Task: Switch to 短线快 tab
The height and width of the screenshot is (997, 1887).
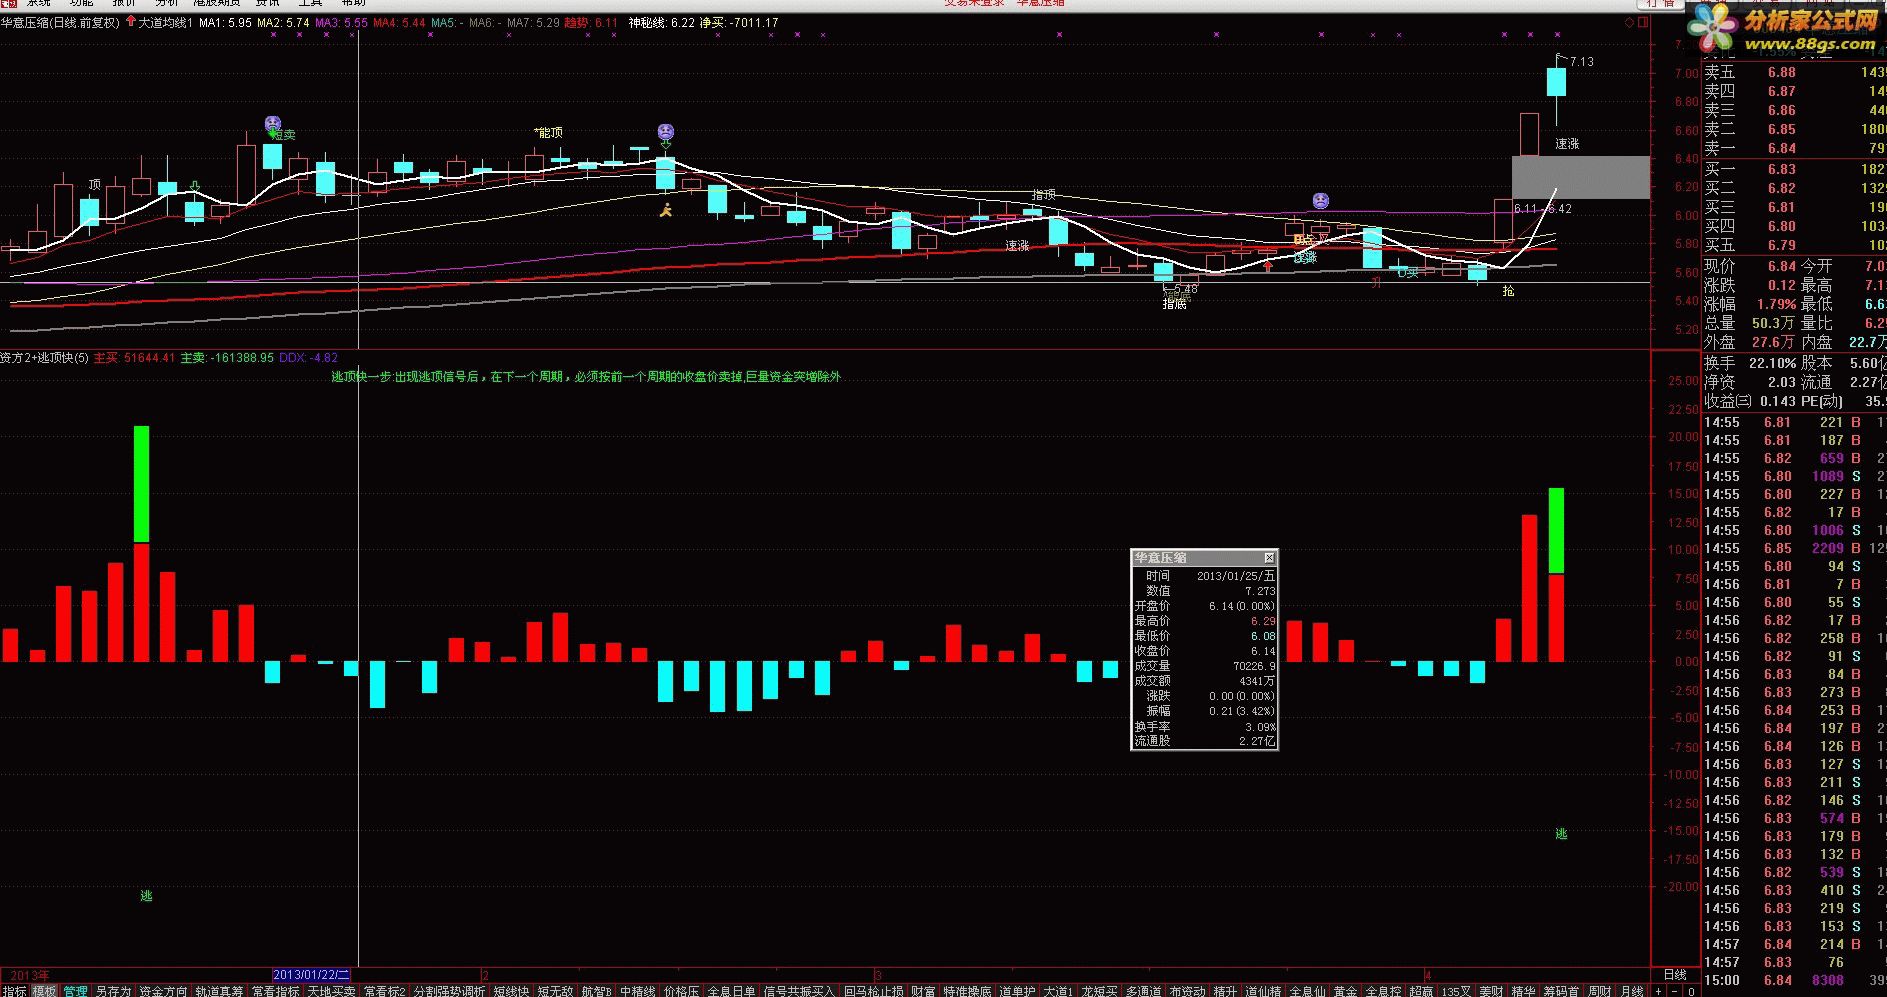Action: click(511, 991)
